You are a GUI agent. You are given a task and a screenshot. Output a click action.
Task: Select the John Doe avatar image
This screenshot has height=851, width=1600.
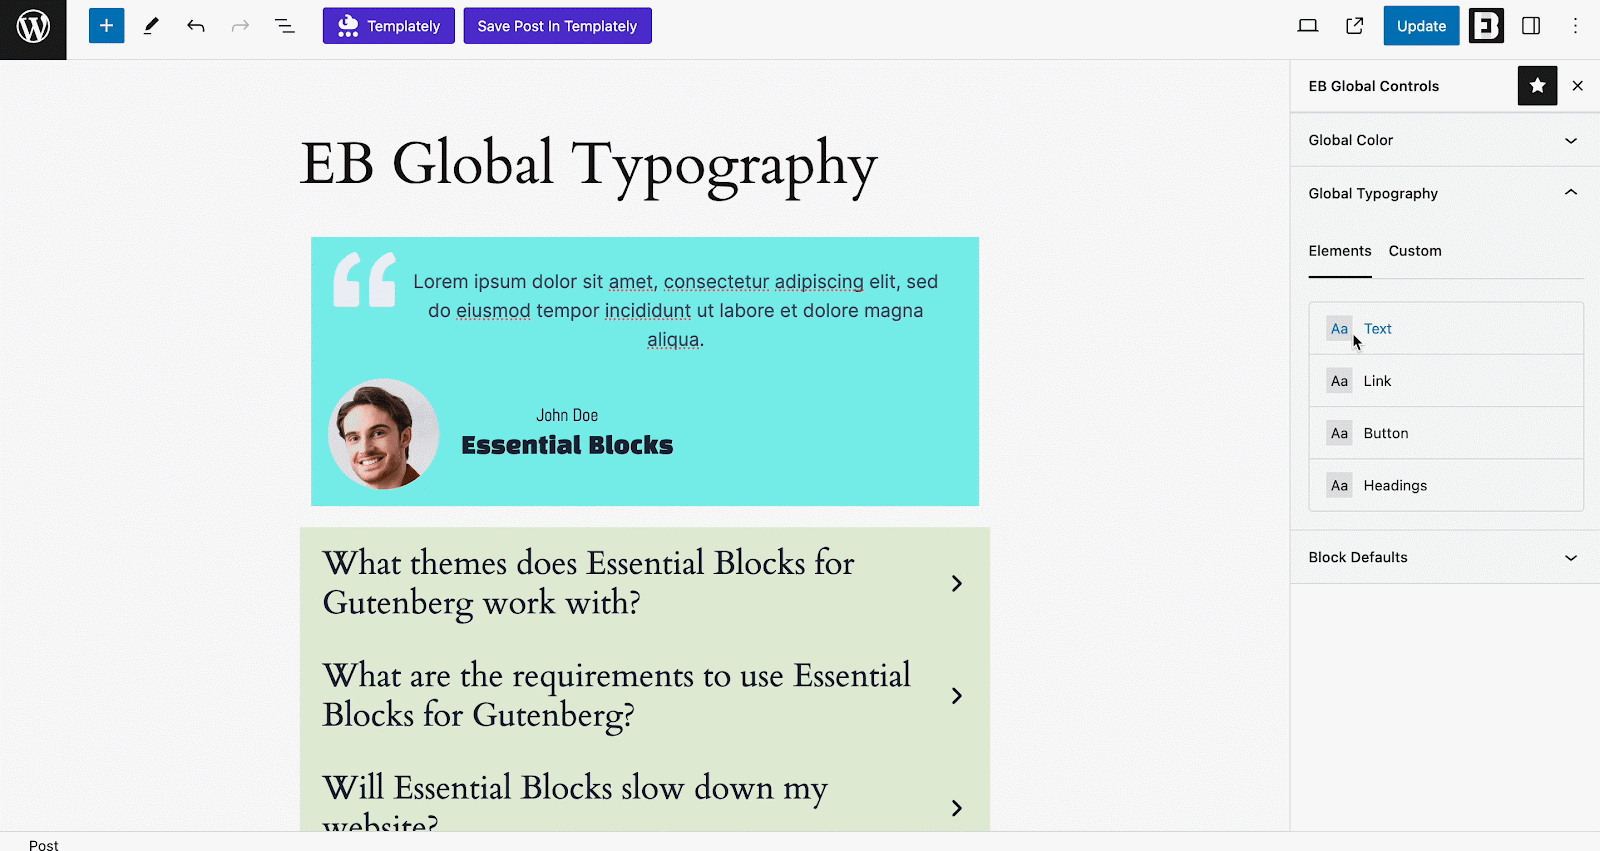(x=383, y=434)
